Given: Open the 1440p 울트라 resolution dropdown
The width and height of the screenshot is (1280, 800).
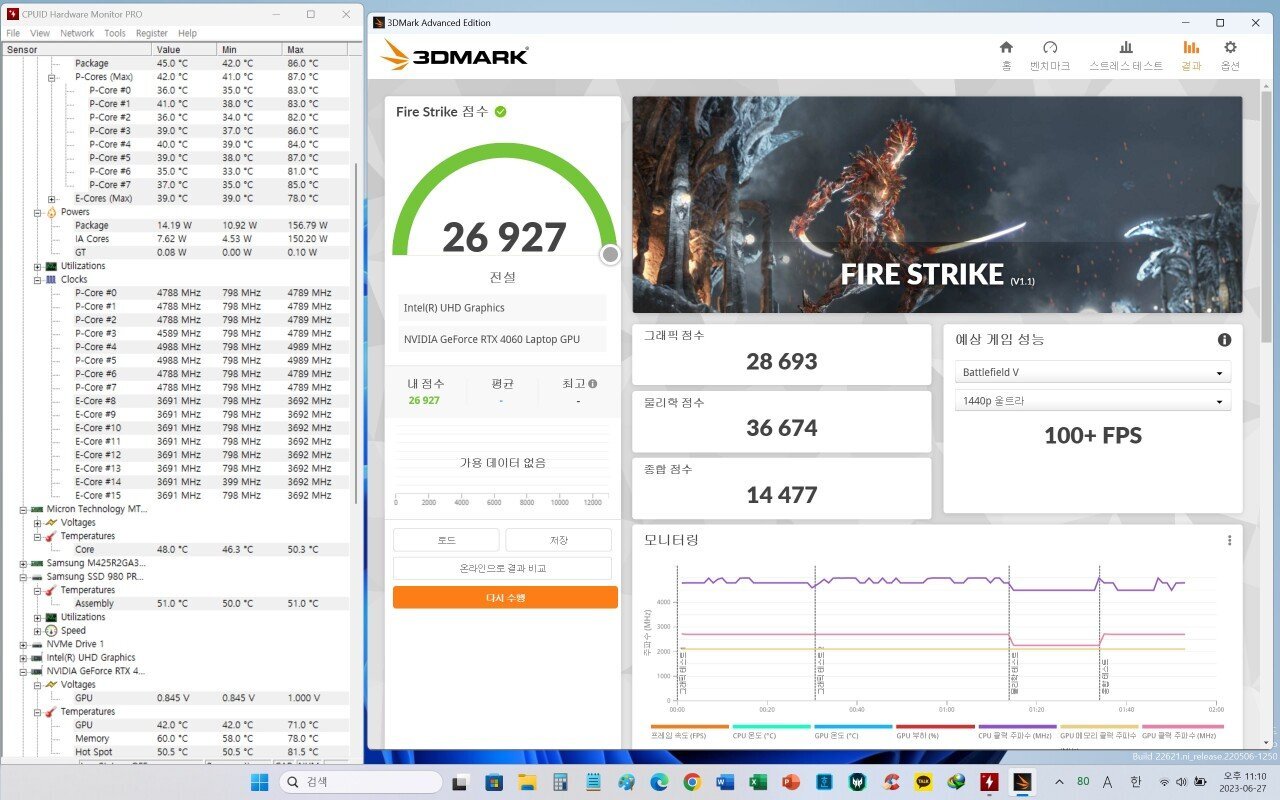Looking at the screenshot, I should [1092, 401].
